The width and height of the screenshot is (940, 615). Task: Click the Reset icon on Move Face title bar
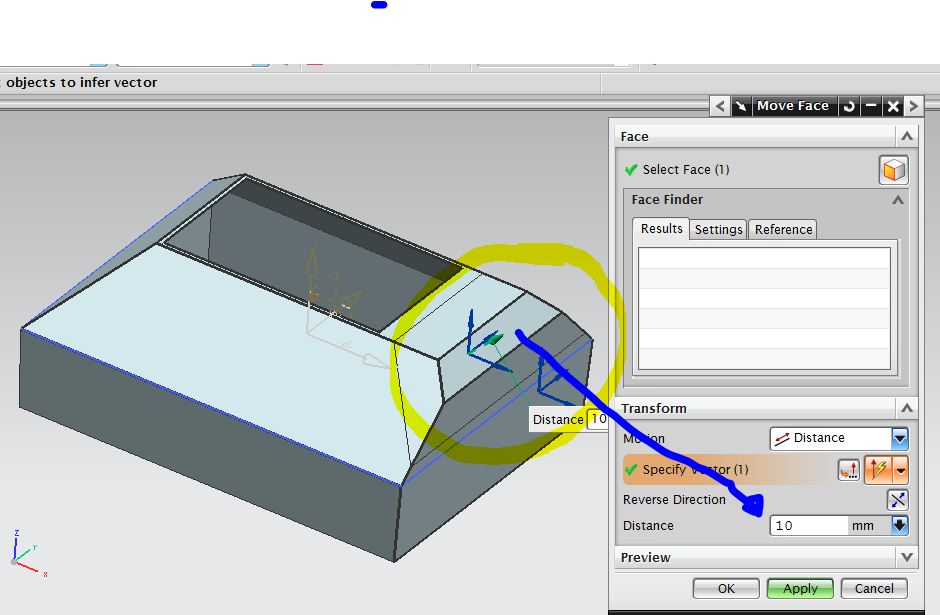(x=848, y=106)
